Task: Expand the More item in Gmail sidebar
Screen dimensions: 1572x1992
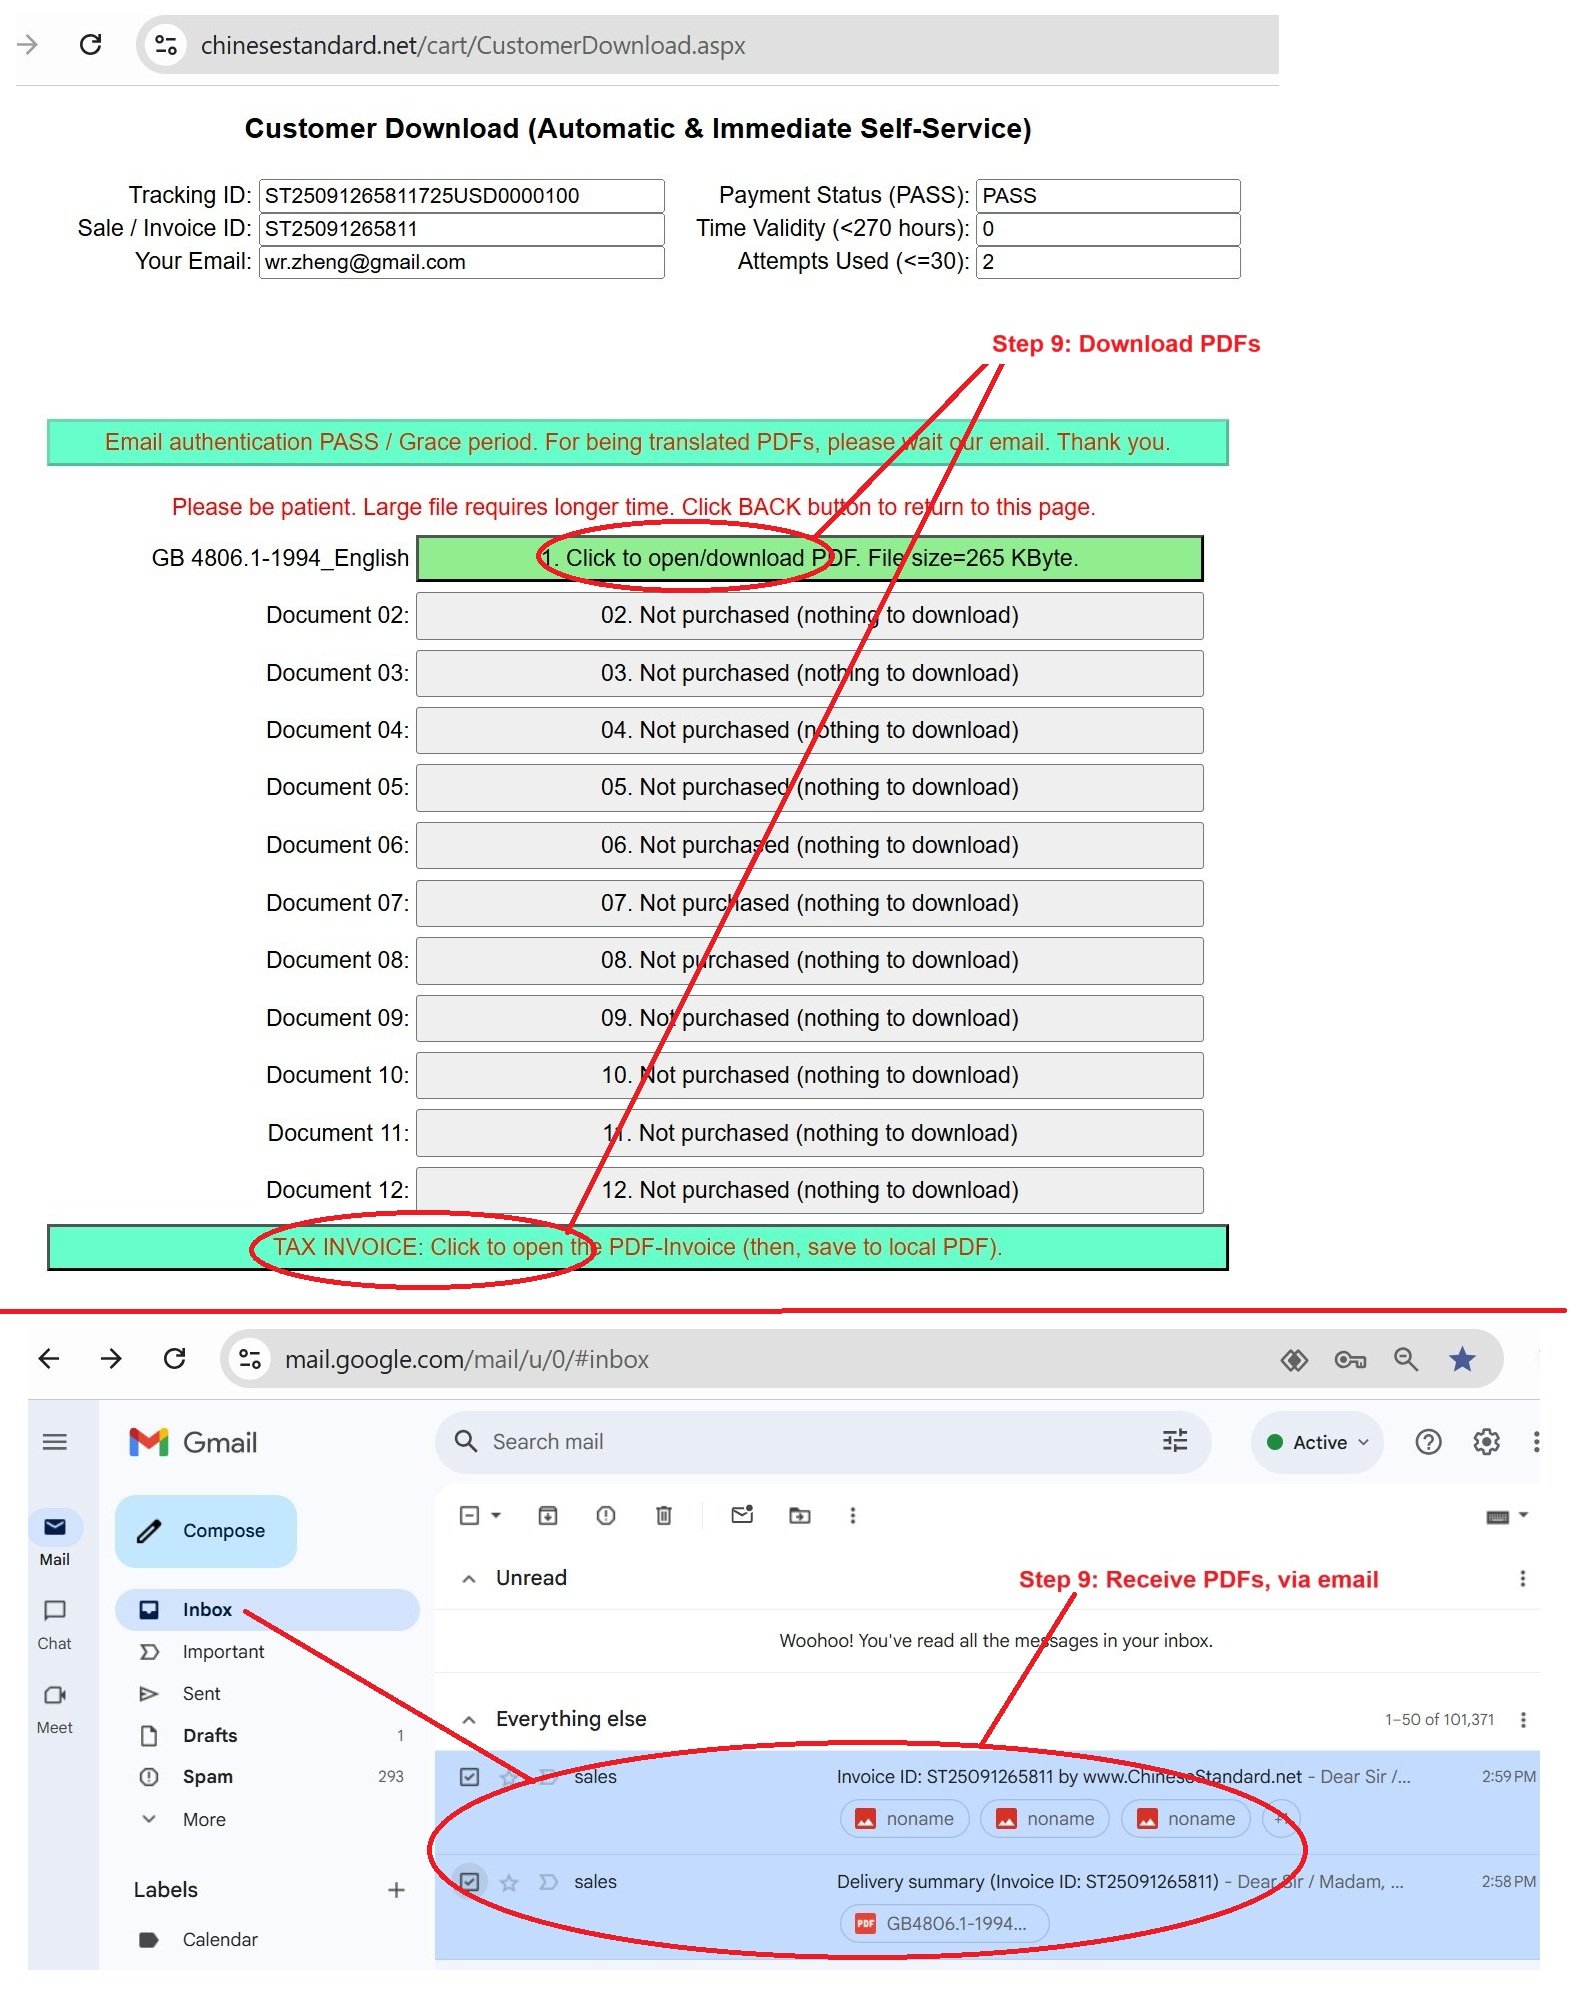Action: pyautogui.click(x=204, y=1819)
